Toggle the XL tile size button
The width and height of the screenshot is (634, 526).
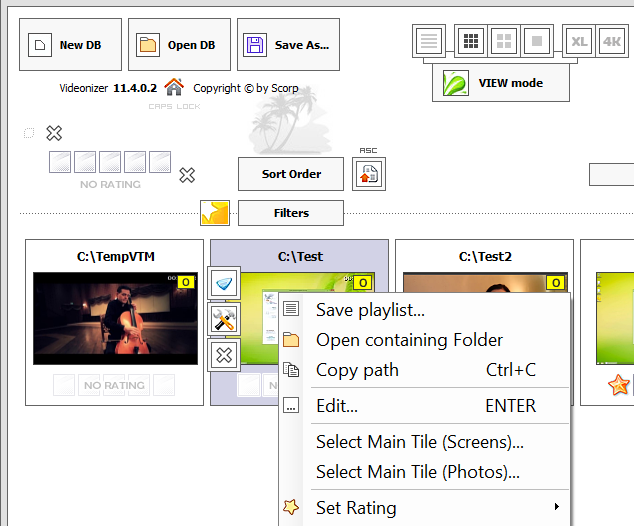click(578, 41)
